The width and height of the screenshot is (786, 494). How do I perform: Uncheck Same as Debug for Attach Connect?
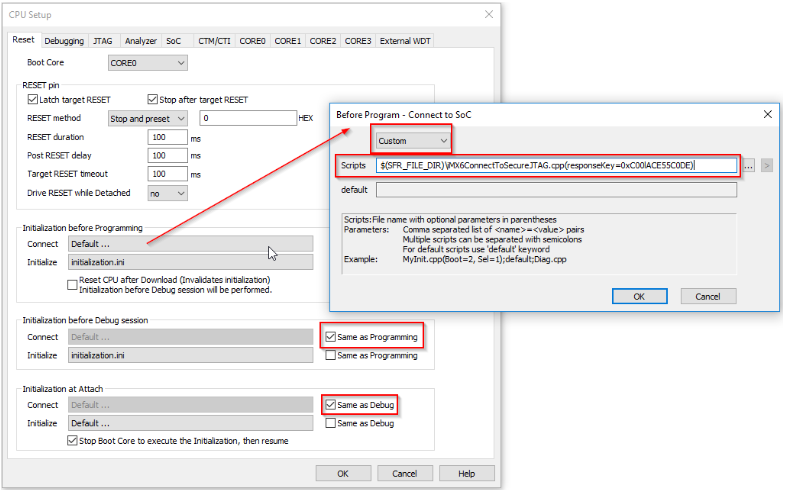click(330, 405)
